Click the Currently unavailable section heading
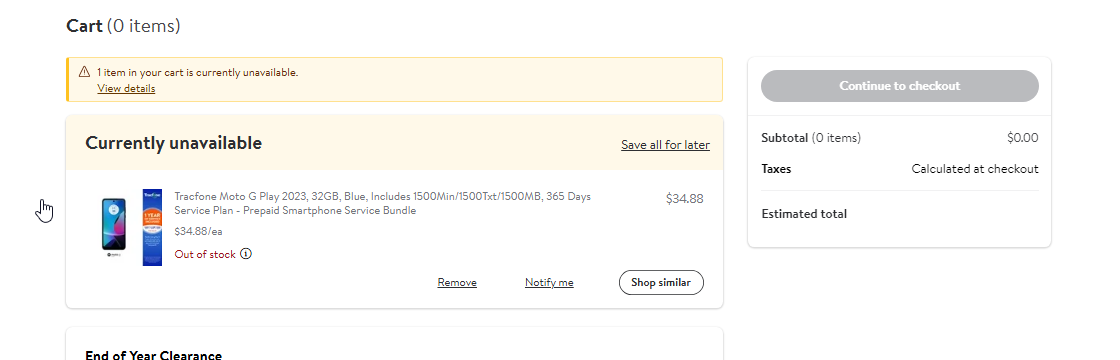This screenshot has width=1120, height=360. (174, 143)
